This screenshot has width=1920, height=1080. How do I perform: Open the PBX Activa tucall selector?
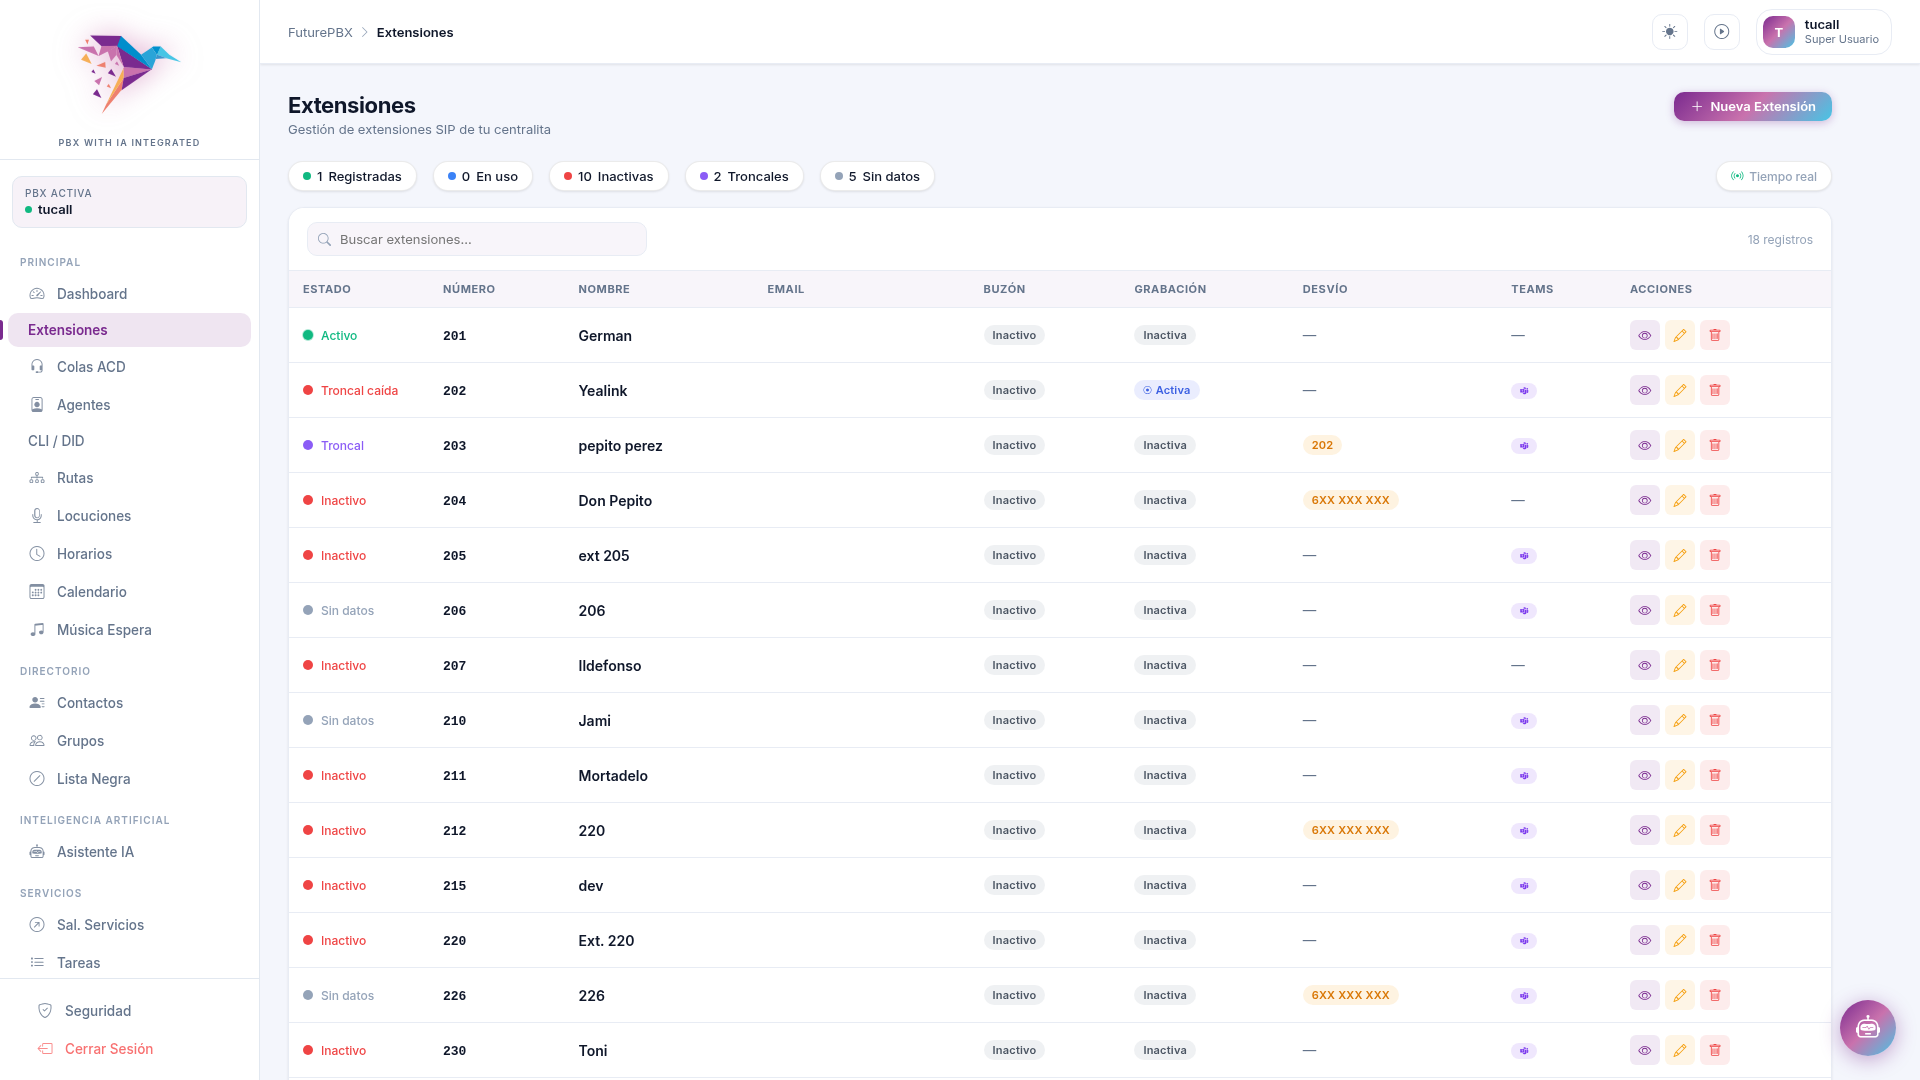pos(129,202)
